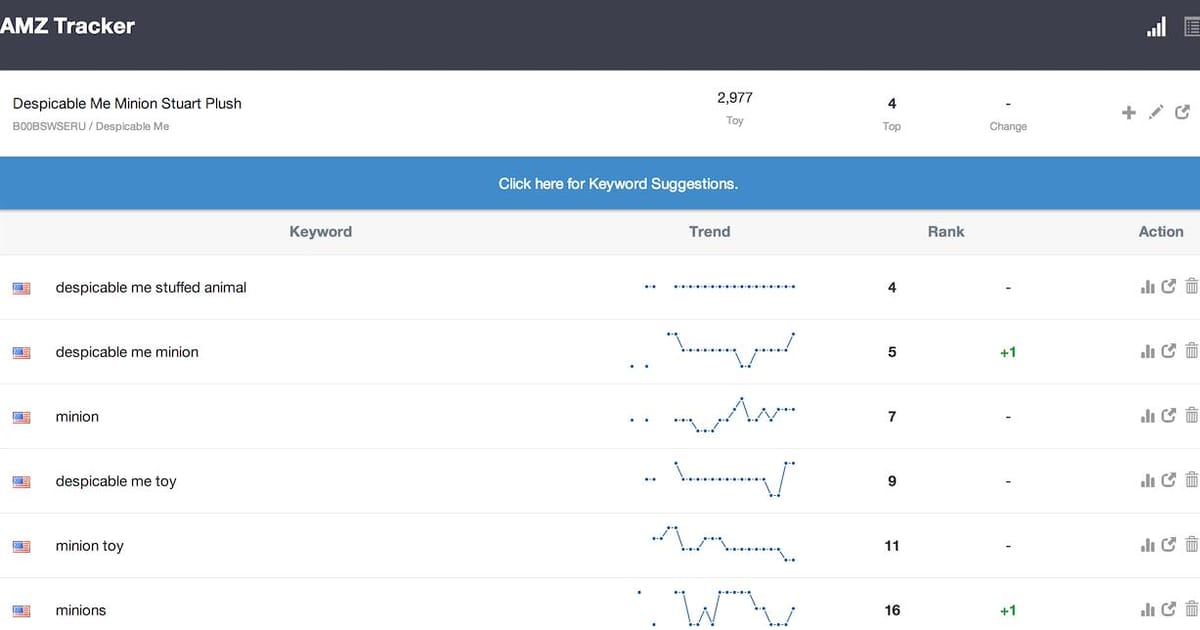Viewport: 1200px width, 630px height.
Task: Open external link for 'minions' keyword
Action: pos(1169,610)
